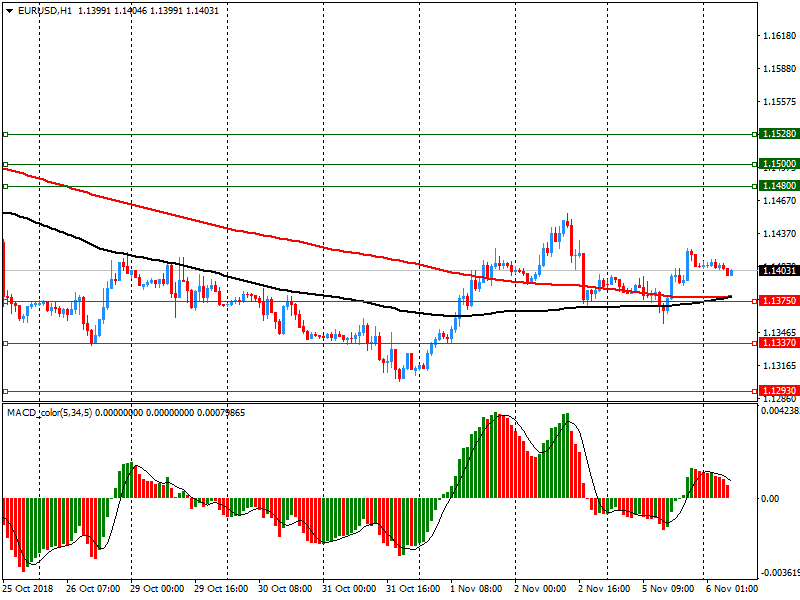Screen dimensions: 800x600
Task: Select the green 1.15000 price level label
Action: coord(779,164)
